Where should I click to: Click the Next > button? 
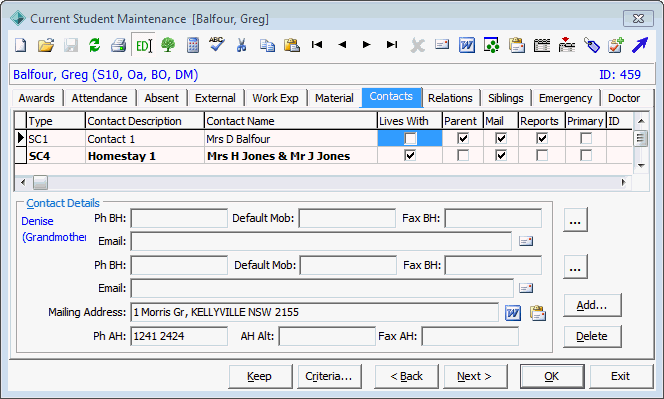[x=475, y=376]
